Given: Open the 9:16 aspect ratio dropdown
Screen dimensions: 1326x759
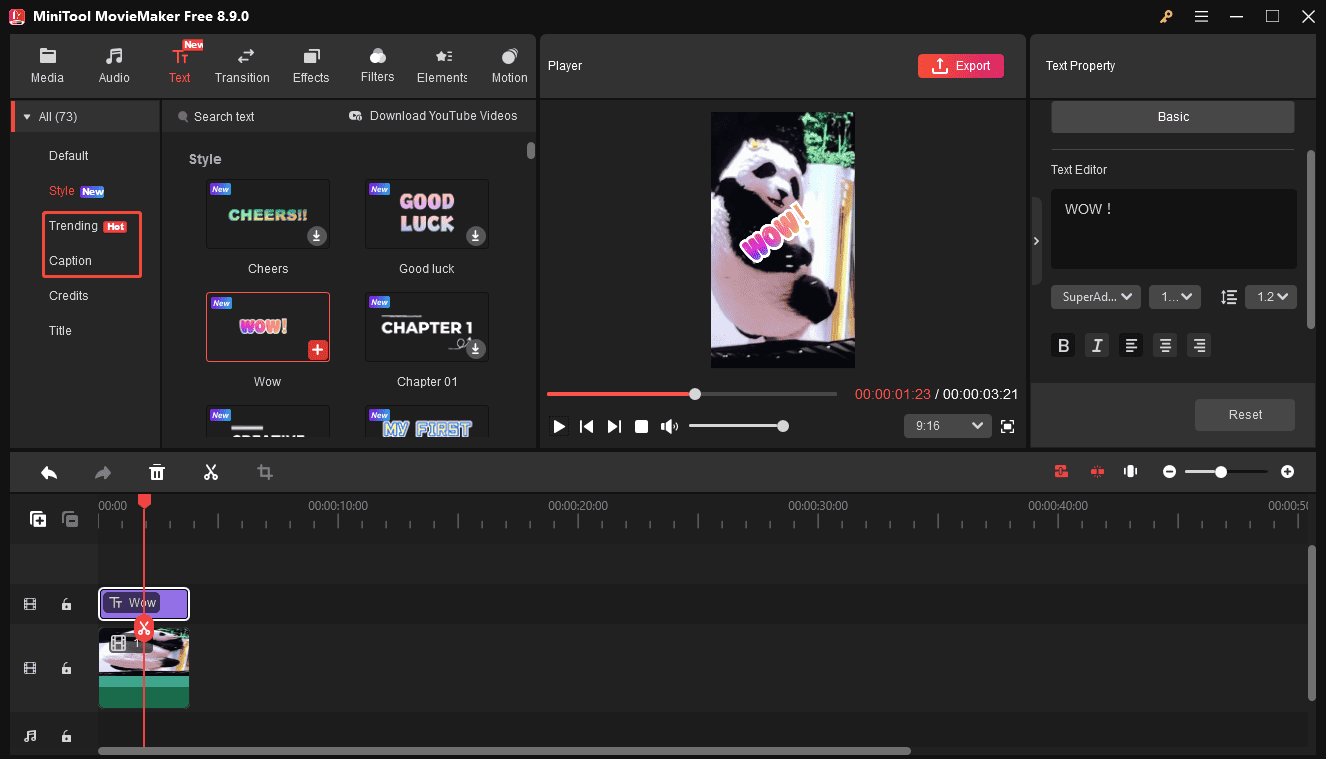Looking at the screenshot, I should (x=947, y=426).
